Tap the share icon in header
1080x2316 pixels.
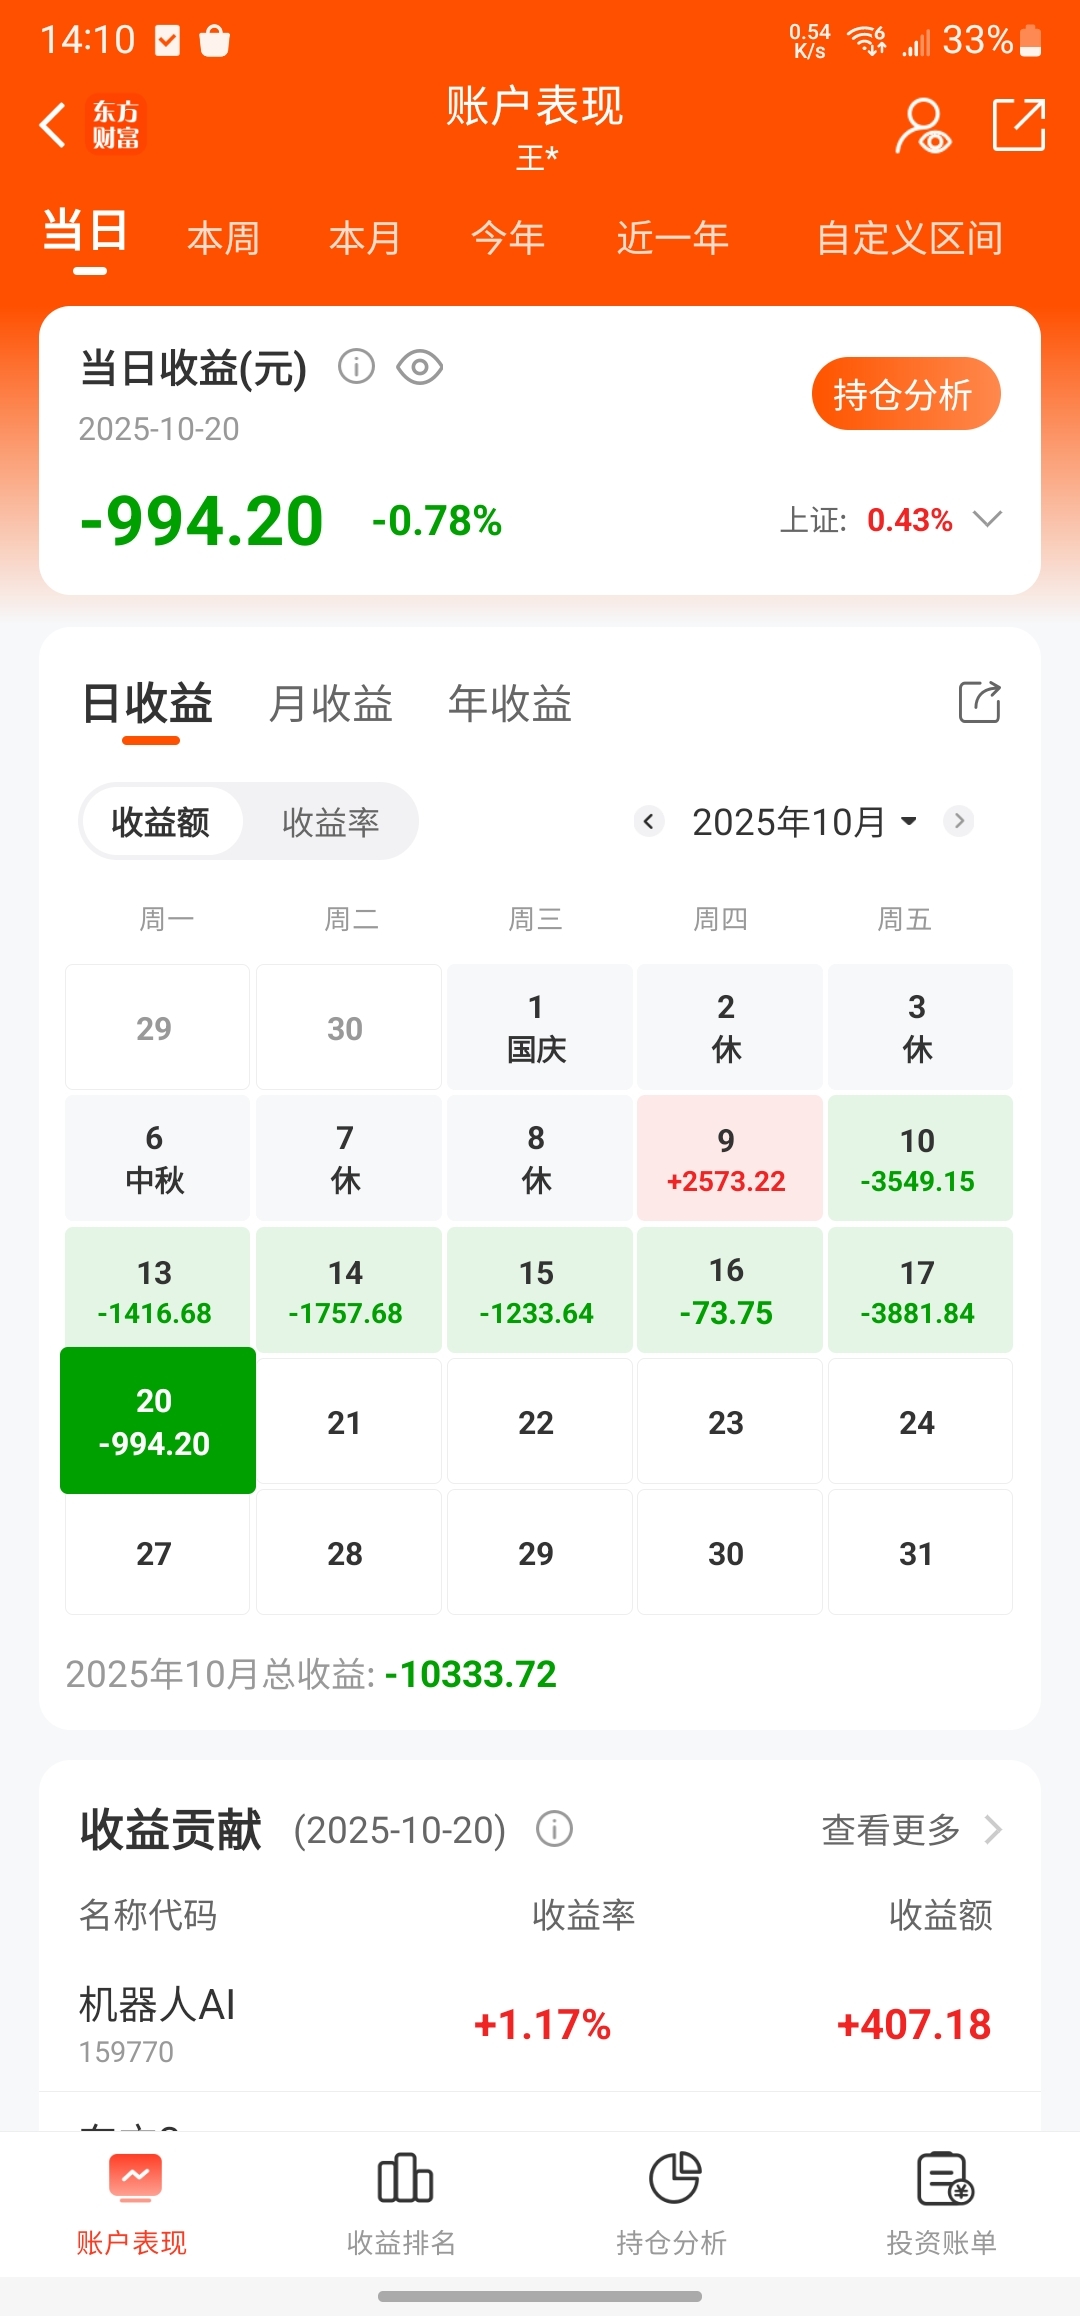1018,125
